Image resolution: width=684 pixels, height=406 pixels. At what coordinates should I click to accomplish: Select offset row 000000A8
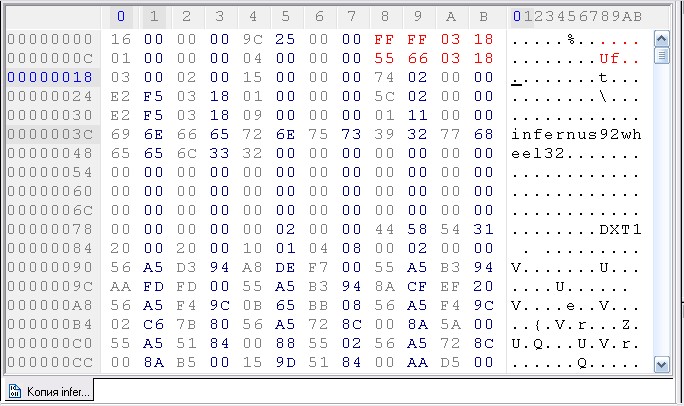coord(50,305)
